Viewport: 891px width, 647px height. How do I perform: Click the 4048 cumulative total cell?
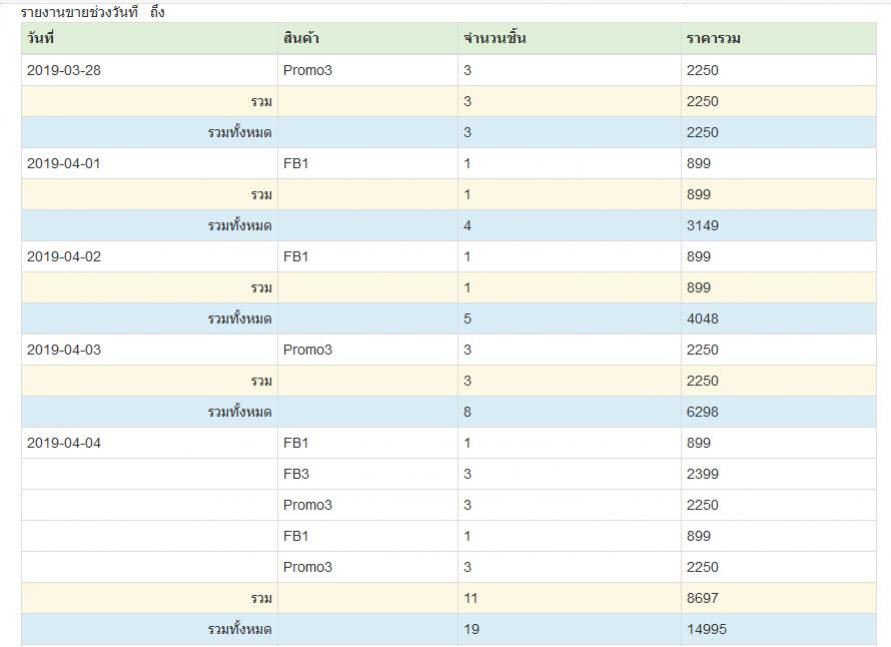[702, 319]
